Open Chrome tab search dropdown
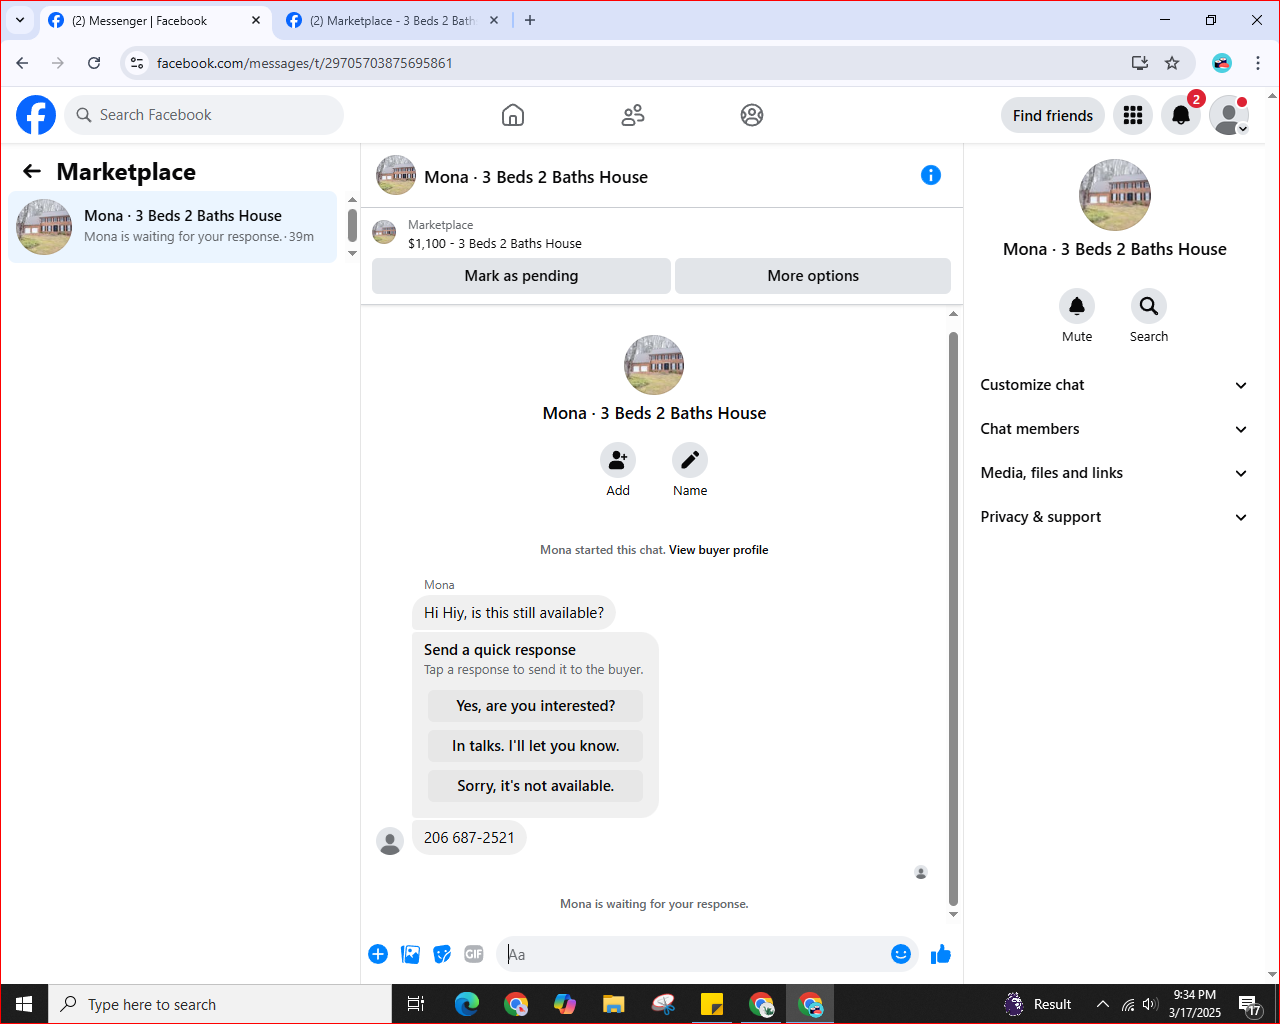 20,20
